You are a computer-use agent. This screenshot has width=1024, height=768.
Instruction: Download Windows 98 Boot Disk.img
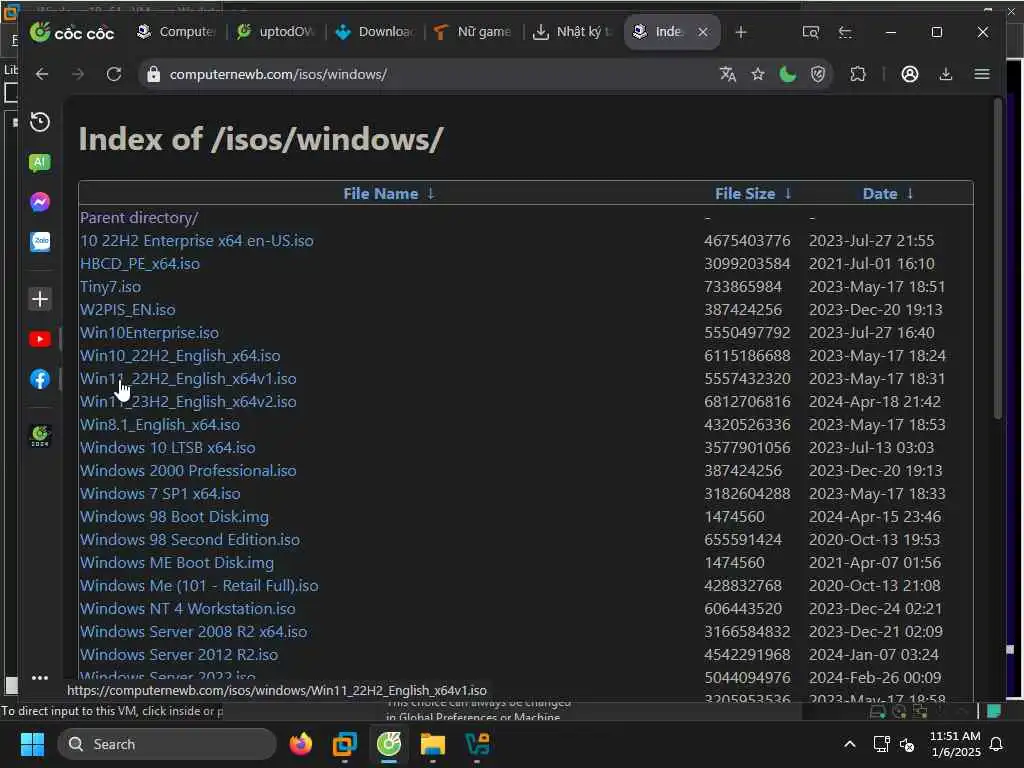[x=174, y=517]
